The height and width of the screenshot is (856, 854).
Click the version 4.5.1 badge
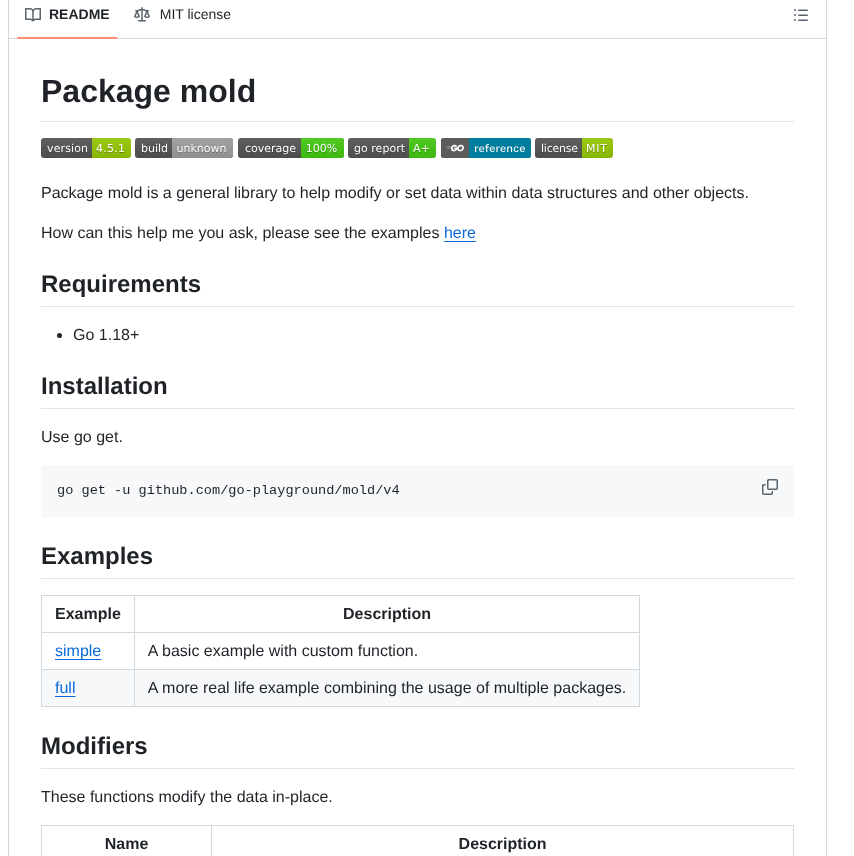pyautogui.click(x=85, y=148)
